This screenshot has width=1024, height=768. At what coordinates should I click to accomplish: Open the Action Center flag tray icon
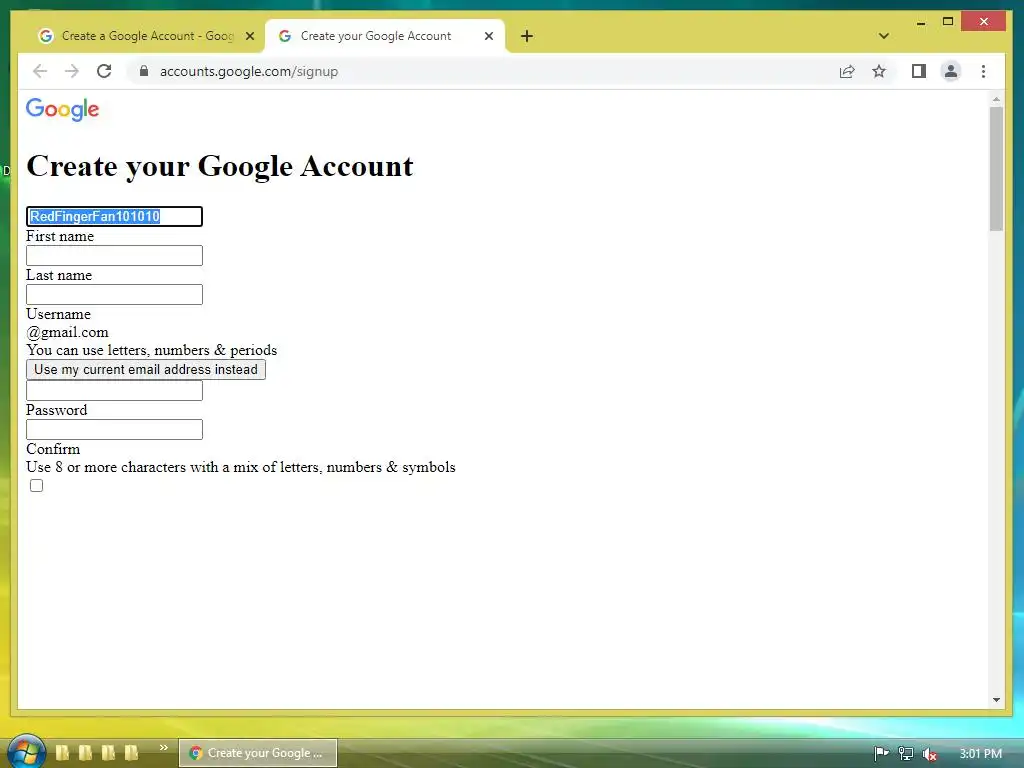click(x=881, y=754)
